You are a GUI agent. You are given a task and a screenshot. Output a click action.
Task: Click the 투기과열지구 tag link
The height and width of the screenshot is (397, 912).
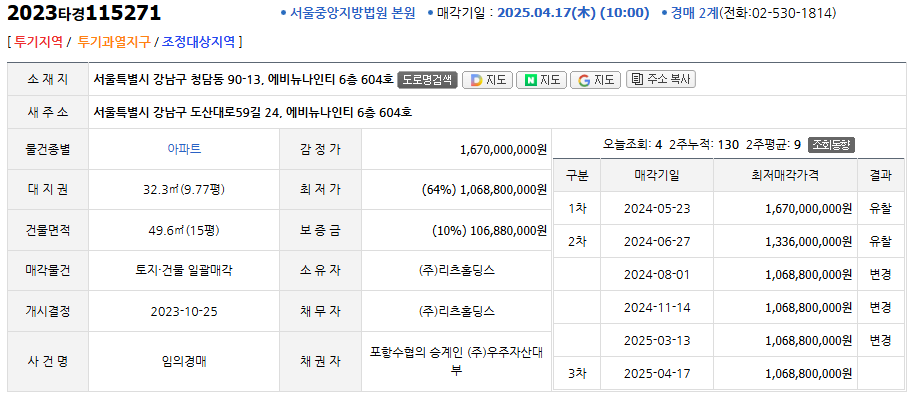tap(113, 41)
